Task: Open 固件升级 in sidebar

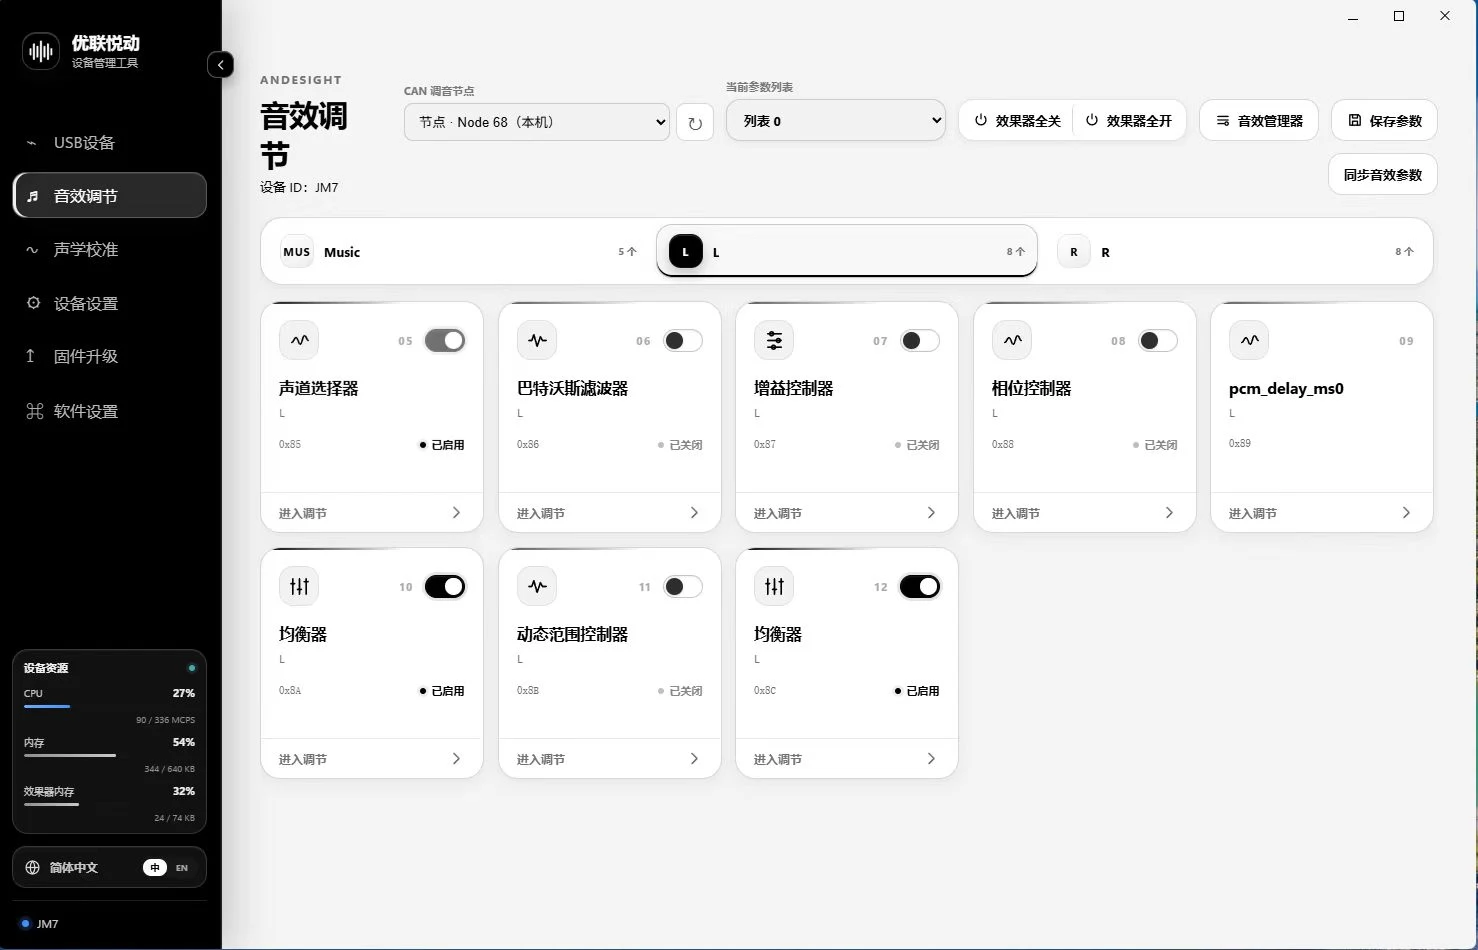Action: [110, 357]
